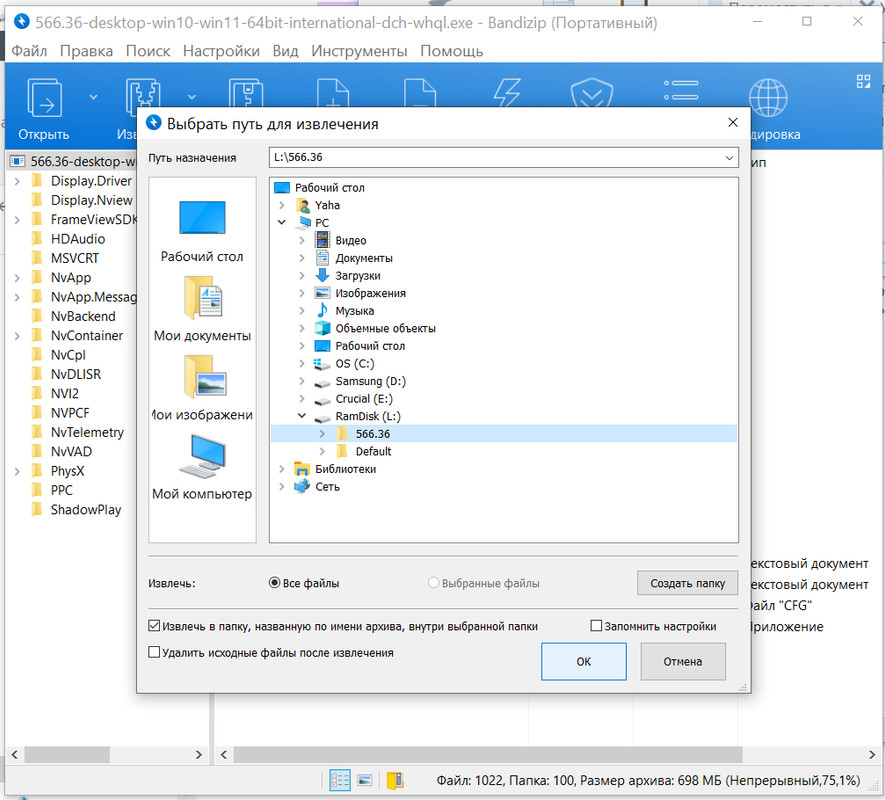
Task: Switch to icon view in status bar
Action: coord(365,780)
